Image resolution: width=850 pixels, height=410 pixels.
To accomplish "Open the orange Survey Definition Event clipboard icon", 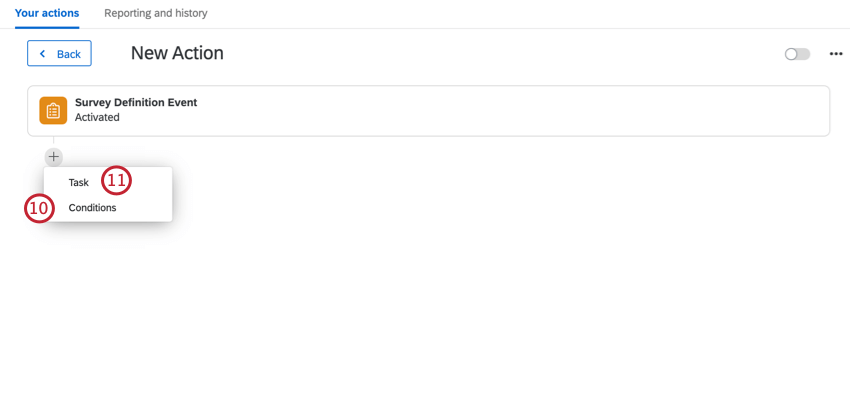I will point(53,111).
